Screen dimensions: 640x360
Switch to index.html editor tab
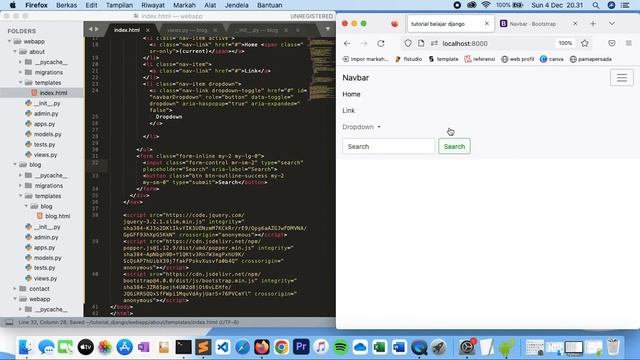(x=127, y=30)
